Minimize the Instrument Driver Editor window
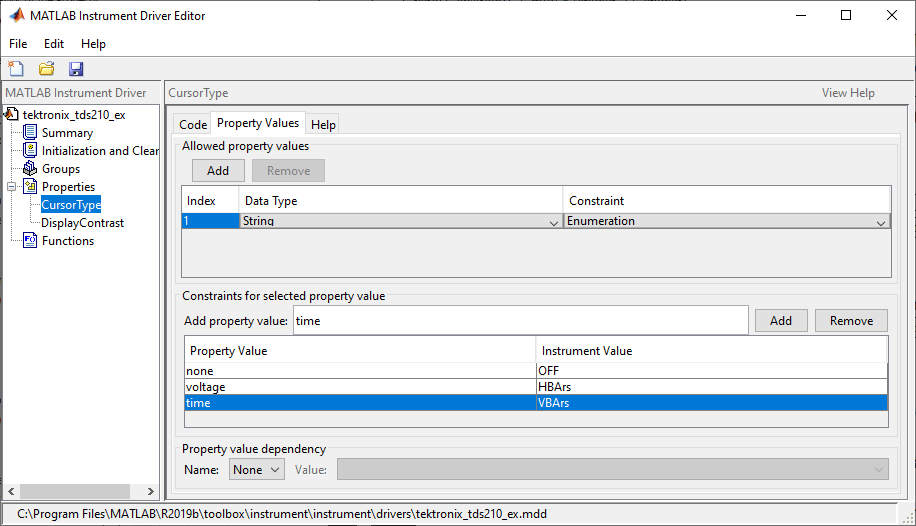 (x=801, y=15)
